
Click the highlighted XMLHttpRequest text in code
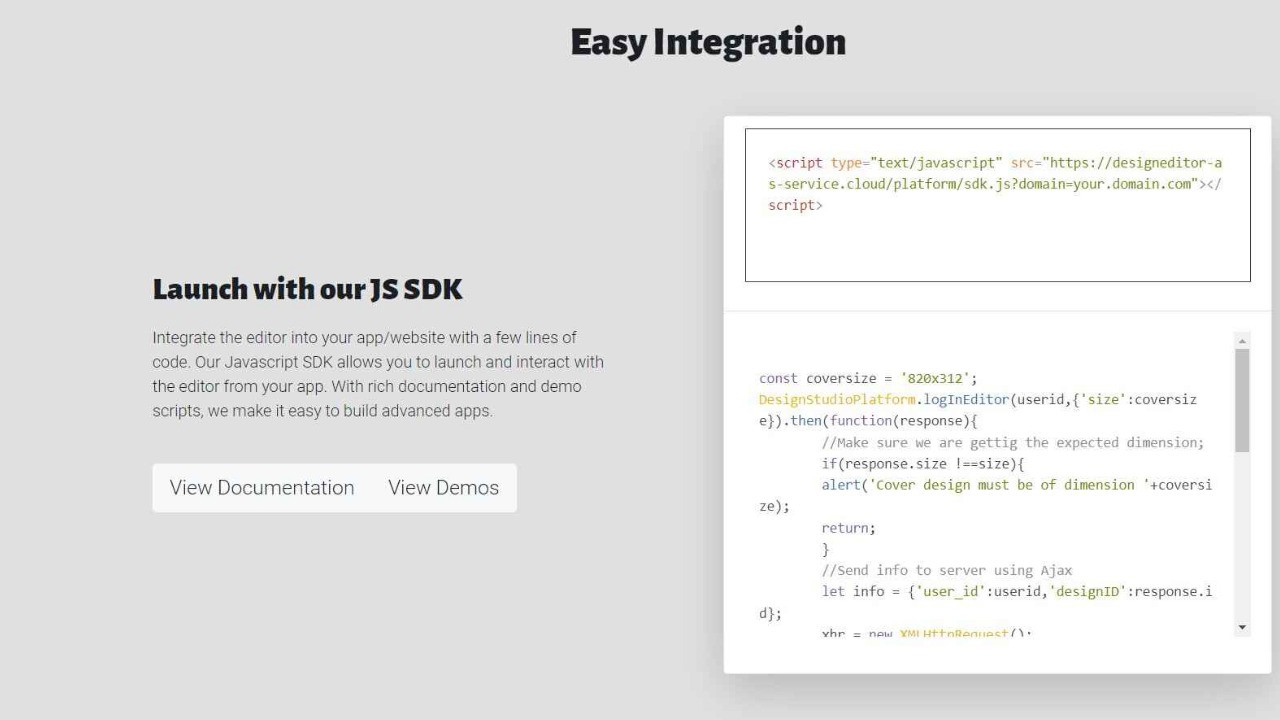(953, 633)
